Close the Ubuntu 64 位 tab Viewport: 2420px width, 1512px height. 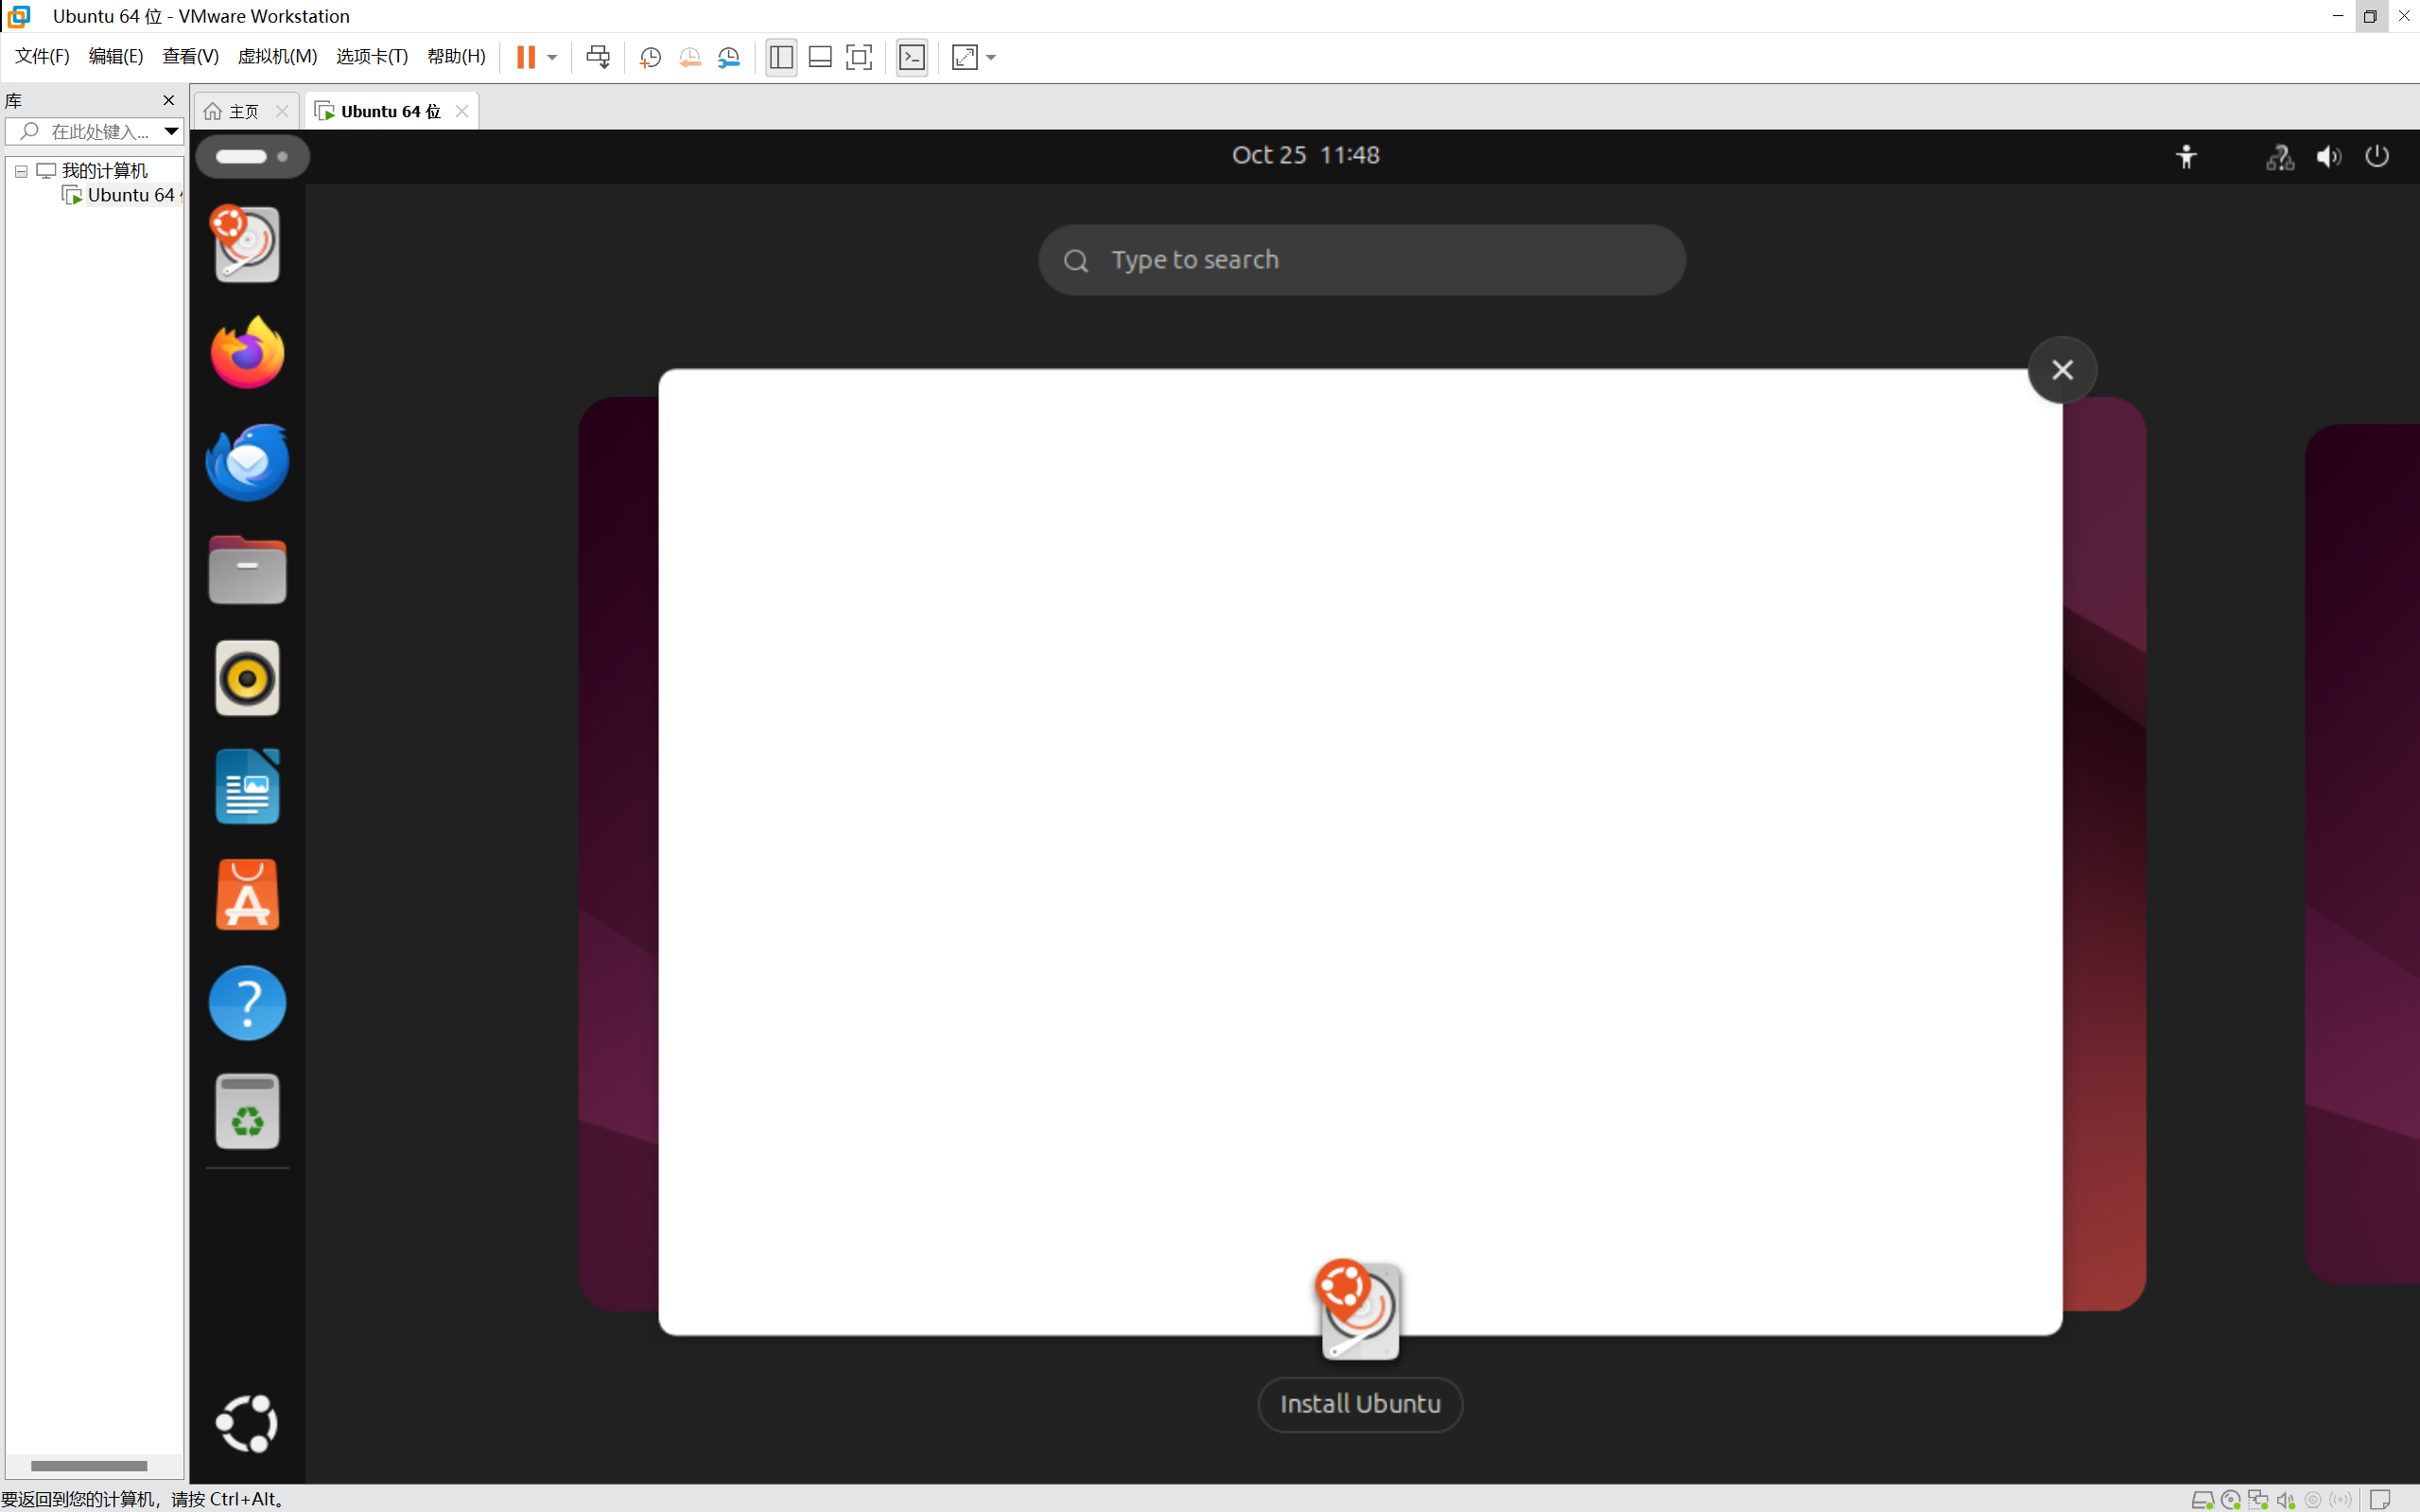coord(462,111)
